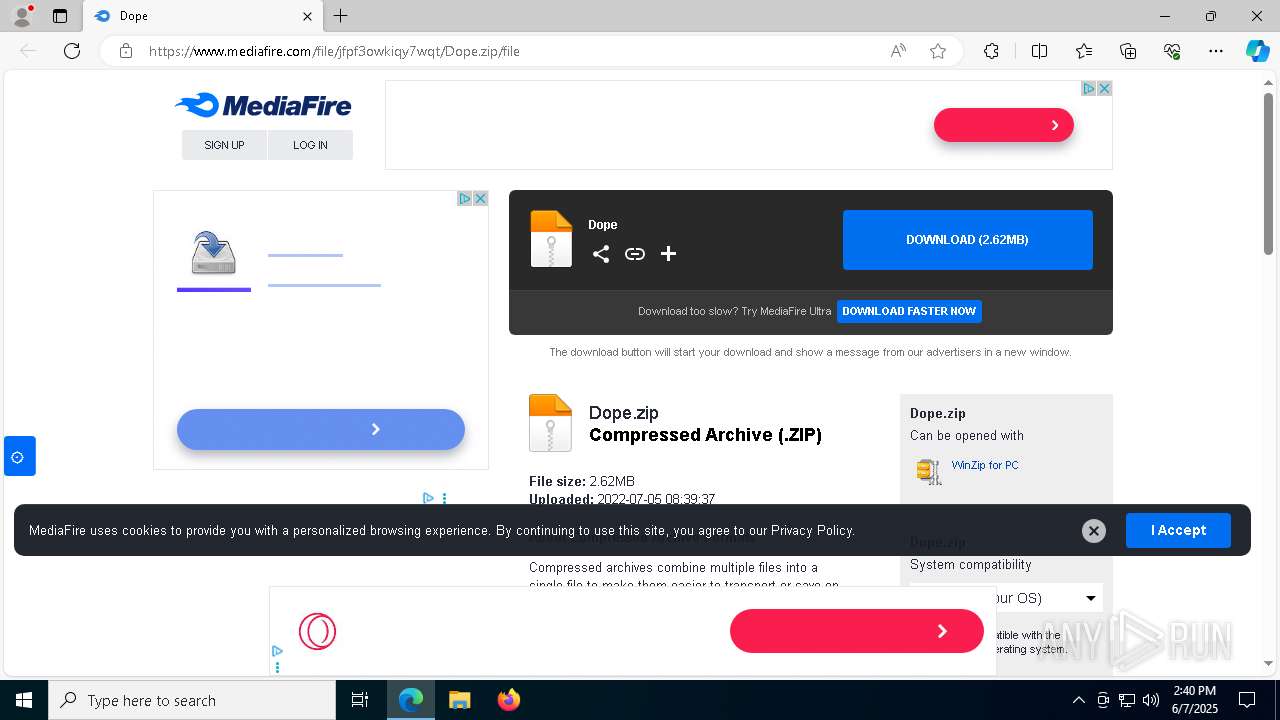Refresh the page in Edge
The width and height of the screenshot is (1280, 720).
pyautogui.click(x=72, y=51)
